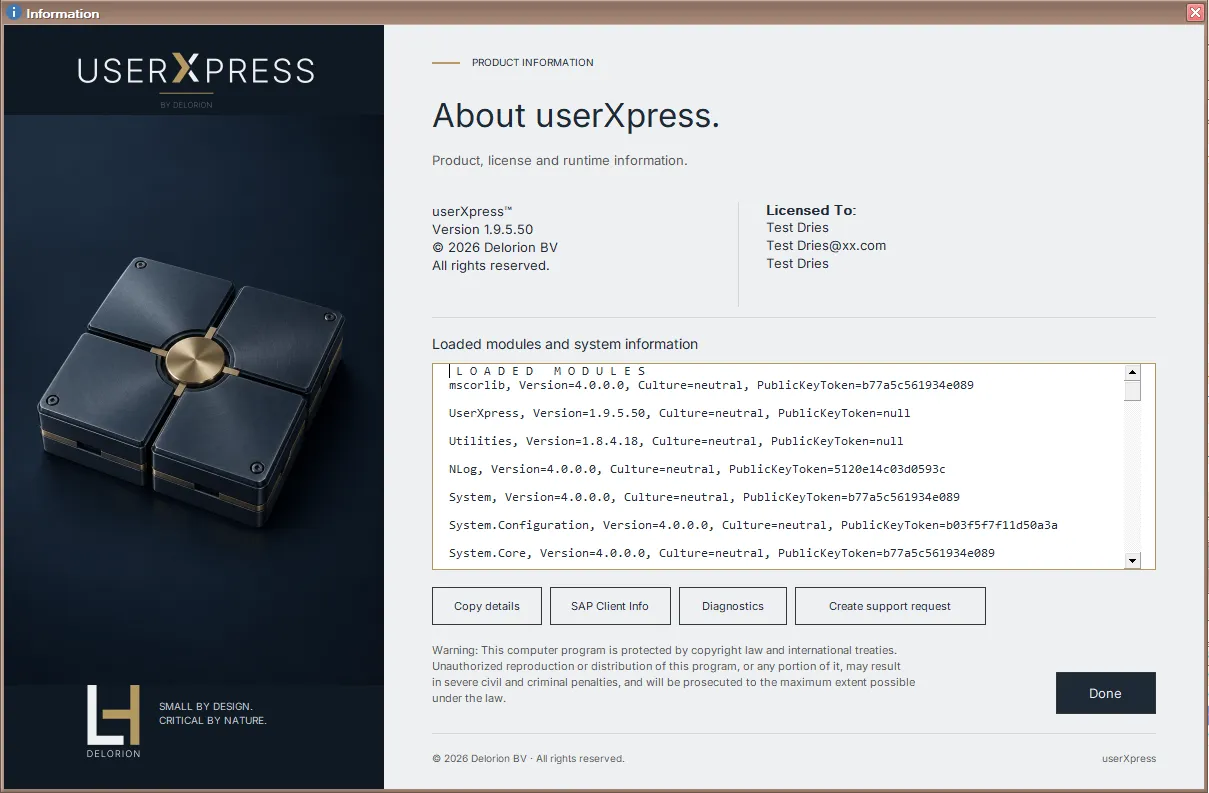1209x793 pixels.
Task: Click the Information title bar icon
Action: pyautogui.click(x=13, y=13)
